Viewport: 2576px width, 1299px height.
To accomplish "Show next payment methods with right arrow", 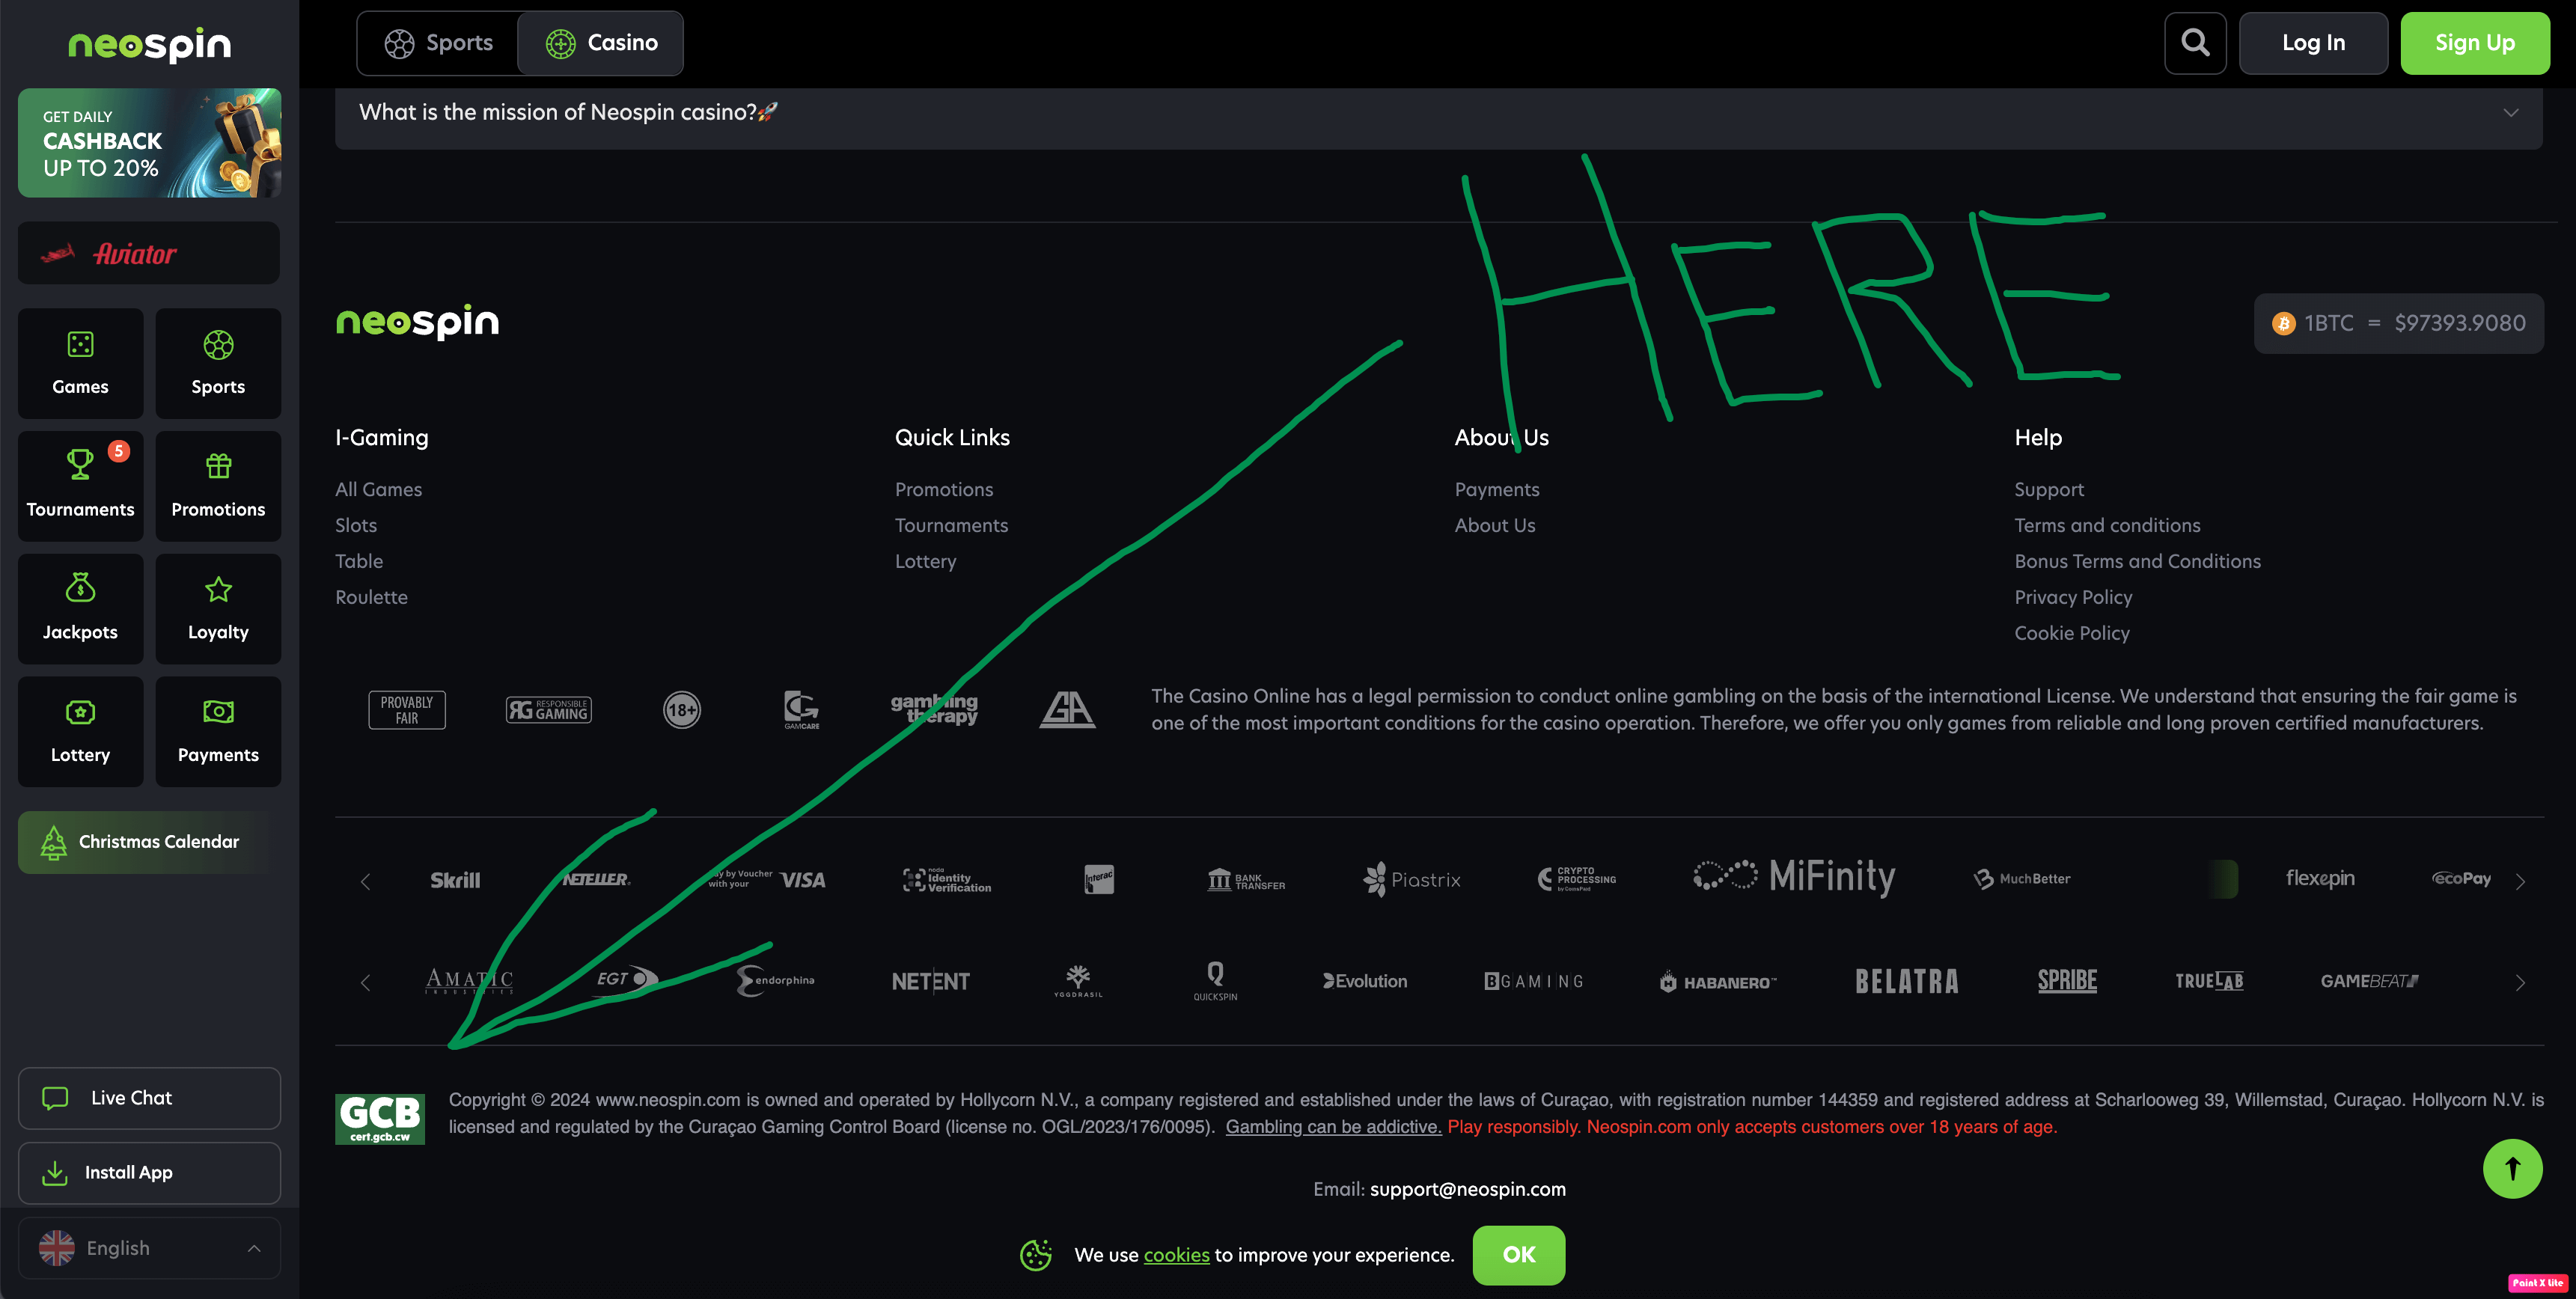I will (x=2520, y=881).
